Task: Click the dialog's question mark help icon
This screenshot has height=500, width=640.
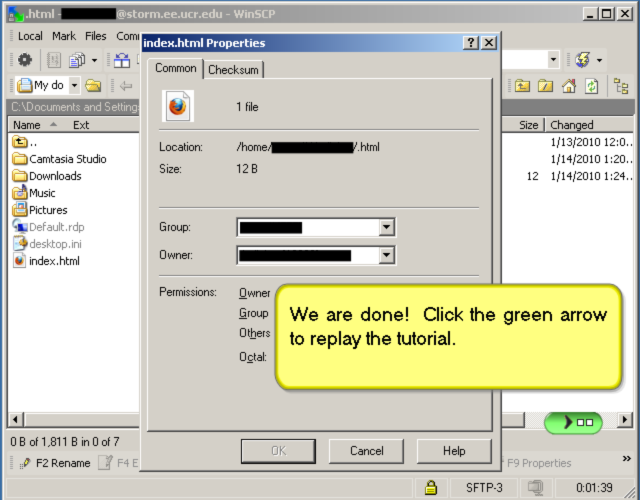Action: point(470,43)
